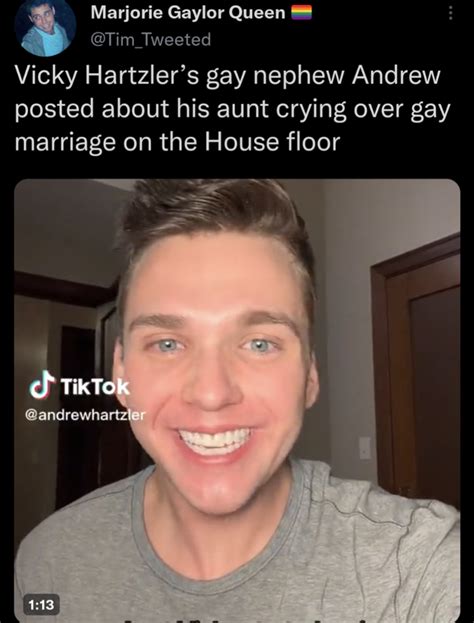The width and height of the screenshot is (474, 623).
Task: Visit the @Tim_Tweeted handle link
Action: click(151, 39)
